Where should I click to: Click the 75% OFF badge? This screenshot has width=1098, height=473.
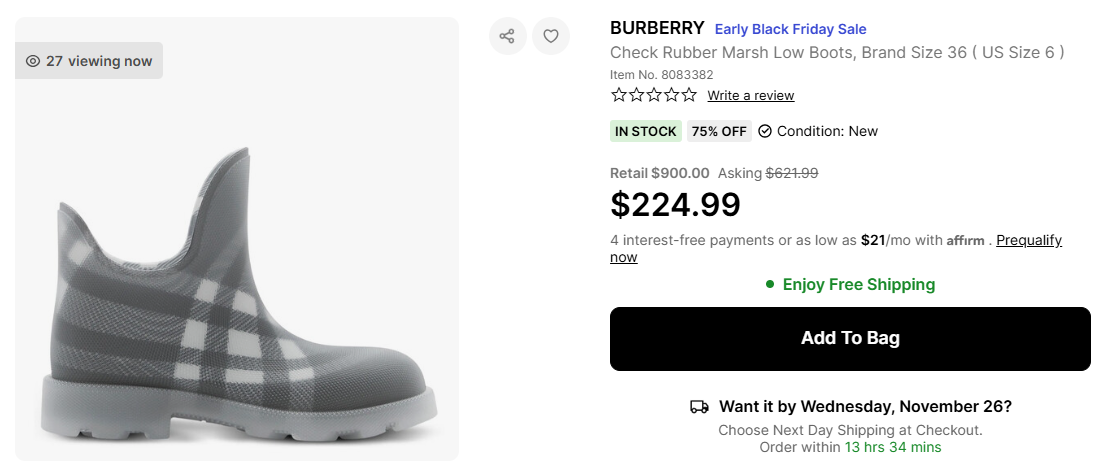coord(719,131)
